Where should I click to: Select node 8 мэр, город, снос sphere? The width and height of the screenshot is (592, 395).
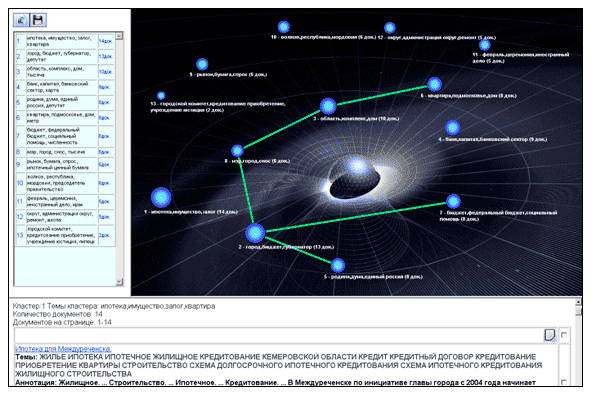(x=237, y=151)
